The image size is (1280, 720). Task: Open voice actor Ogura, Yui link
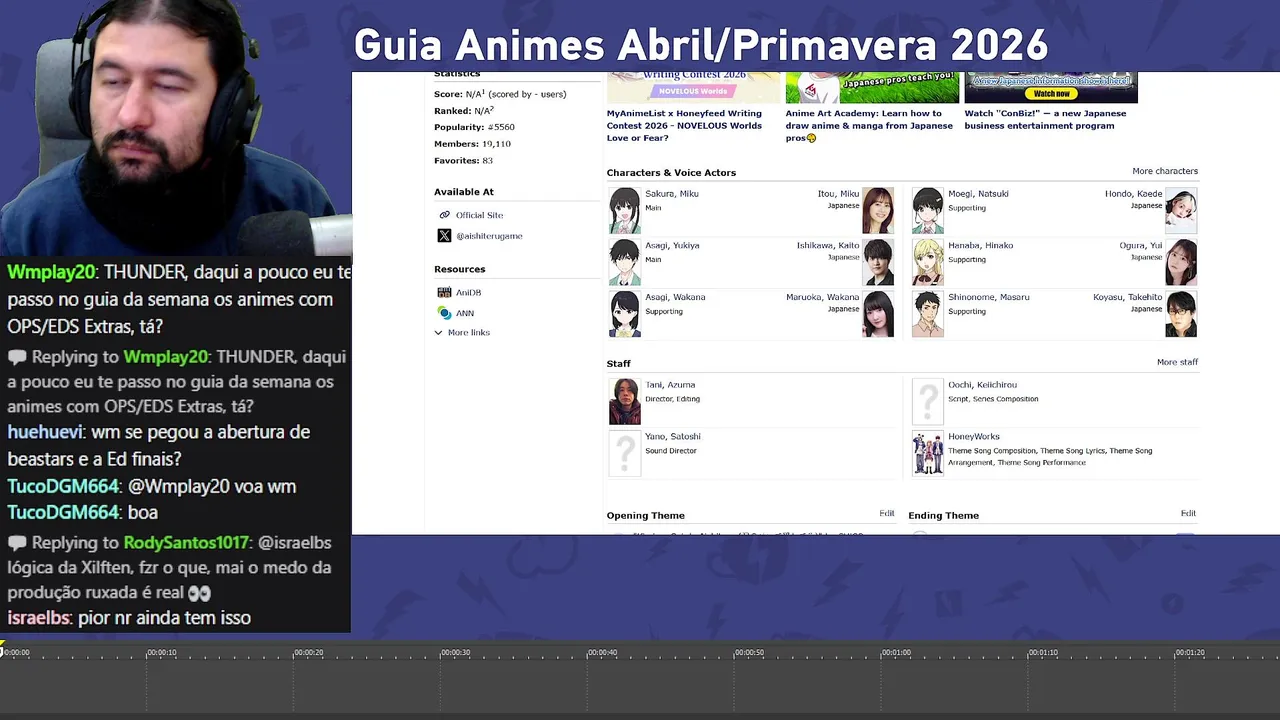pyautogui.click(x=1141, y=246)
